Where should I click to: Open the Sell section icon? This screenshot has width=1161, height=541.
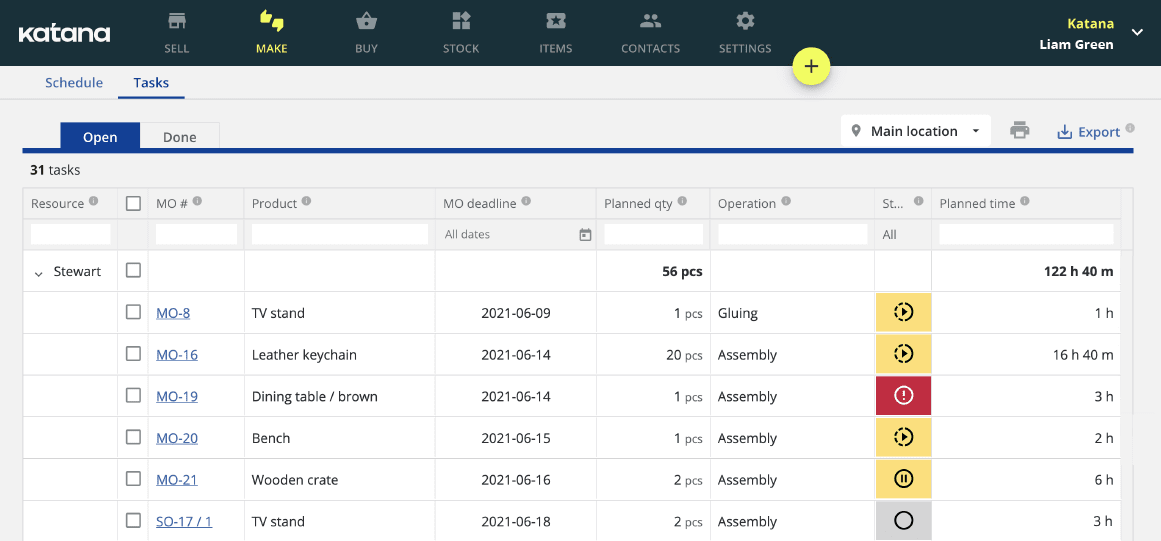click(176, 21)
